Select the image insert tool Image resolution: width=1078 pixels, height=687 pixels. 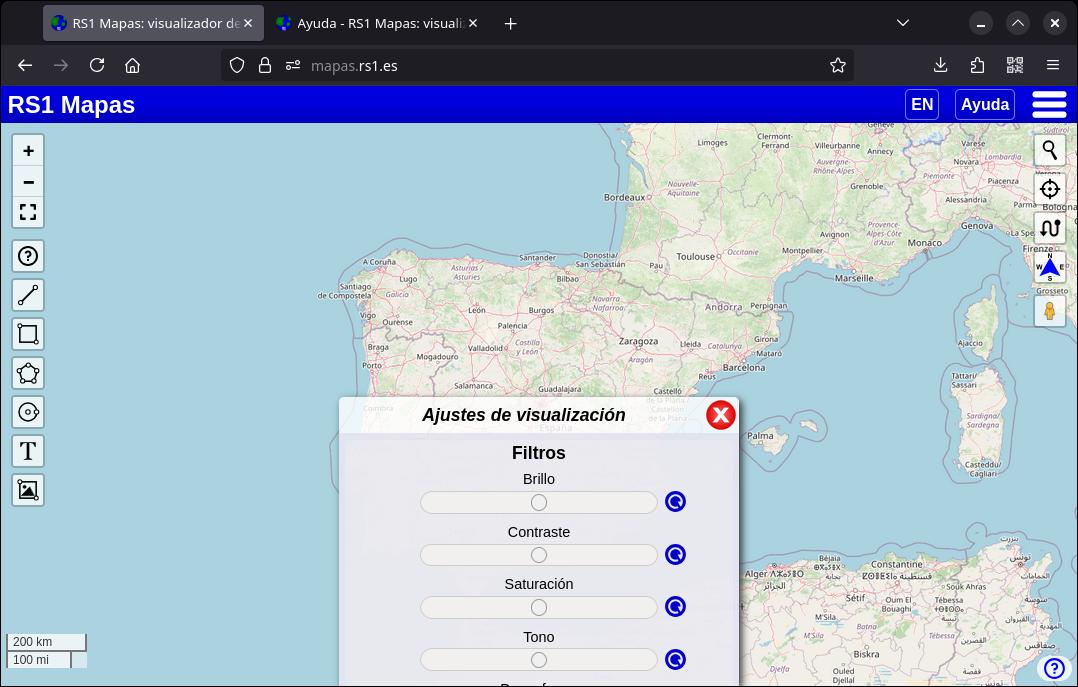(x=28, y=490)
